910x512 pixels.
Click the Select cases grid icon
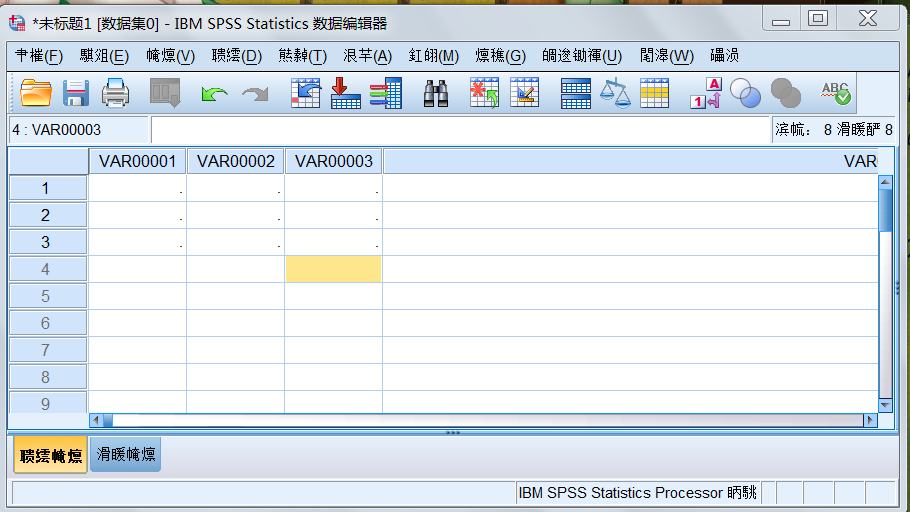655,93
